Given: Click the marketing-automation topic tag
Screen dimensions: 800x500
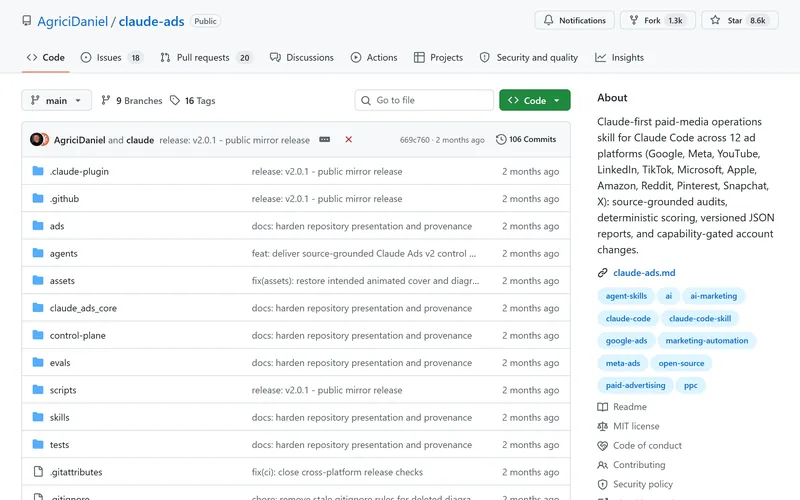Looking at the screenshot, I should click(707, 341).
